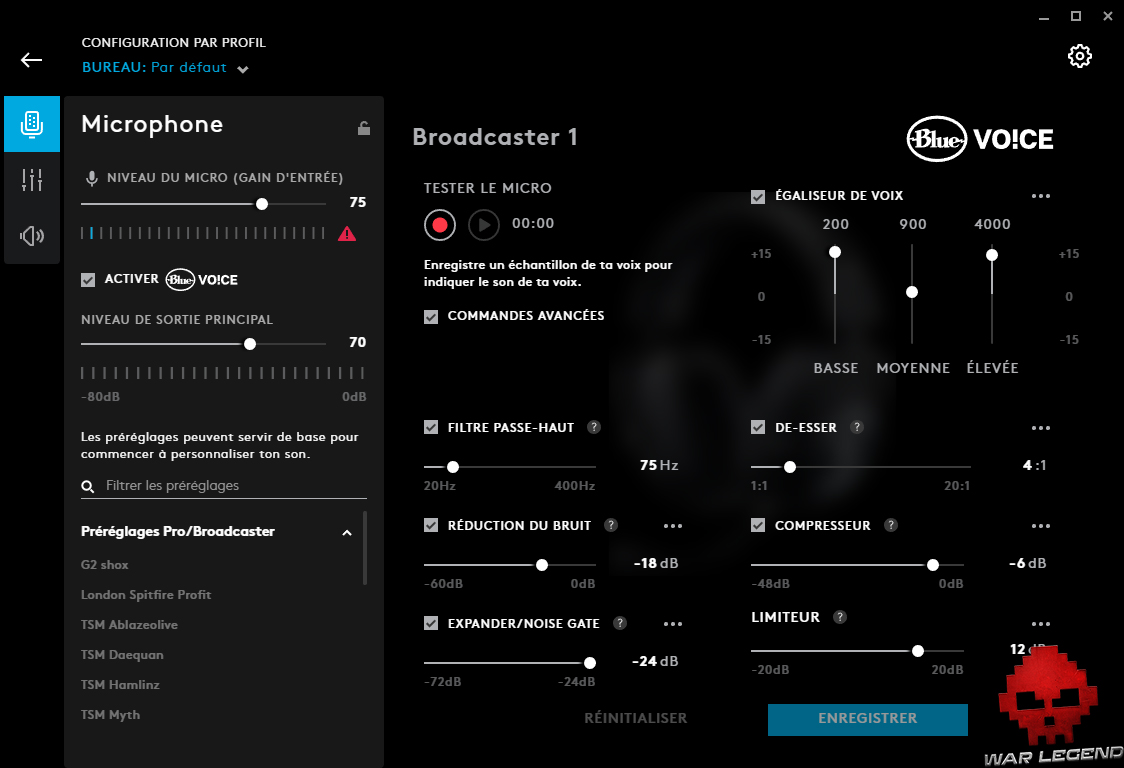1124x768 pixels.
Task: Uncheck Commandes avancées
Action: coord(431,315)
